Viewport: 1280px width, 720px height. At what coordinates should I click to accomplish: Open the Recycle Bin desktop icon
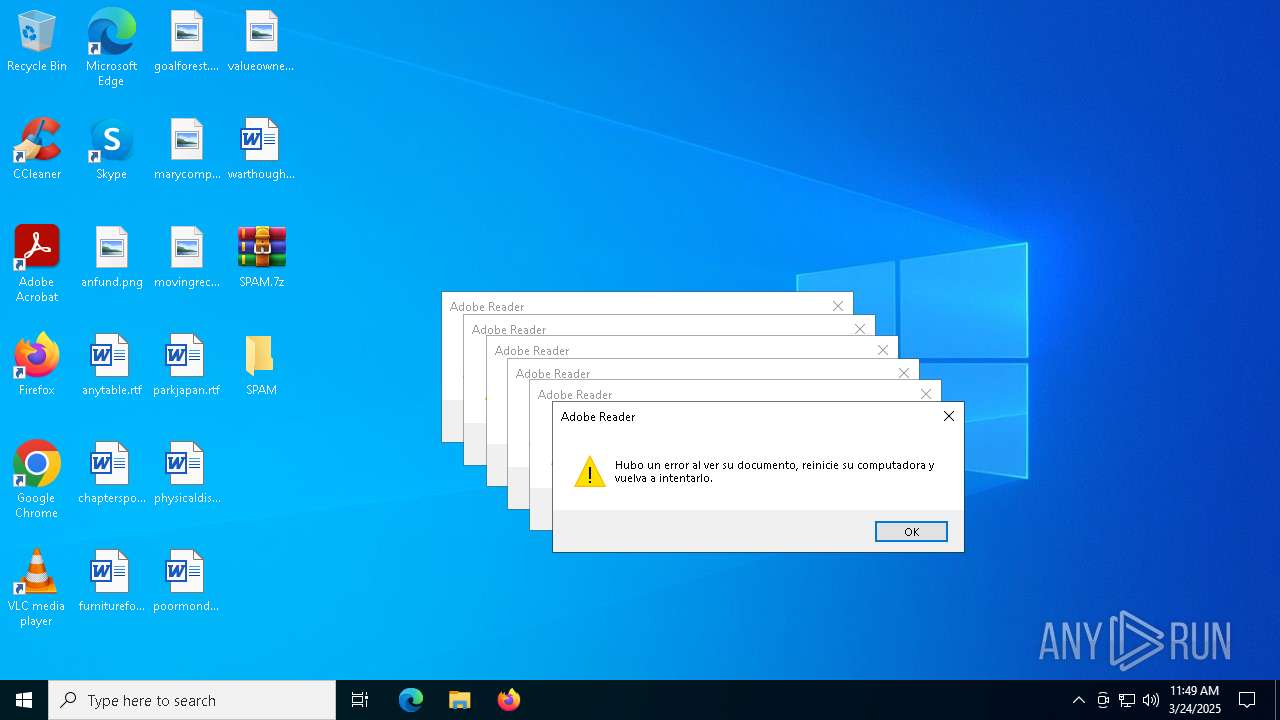click(37, 42)
